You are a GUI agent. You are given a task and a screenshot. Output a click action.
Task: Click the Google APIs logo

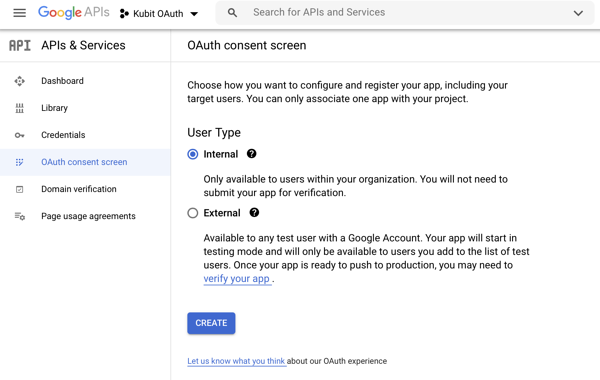73,13
